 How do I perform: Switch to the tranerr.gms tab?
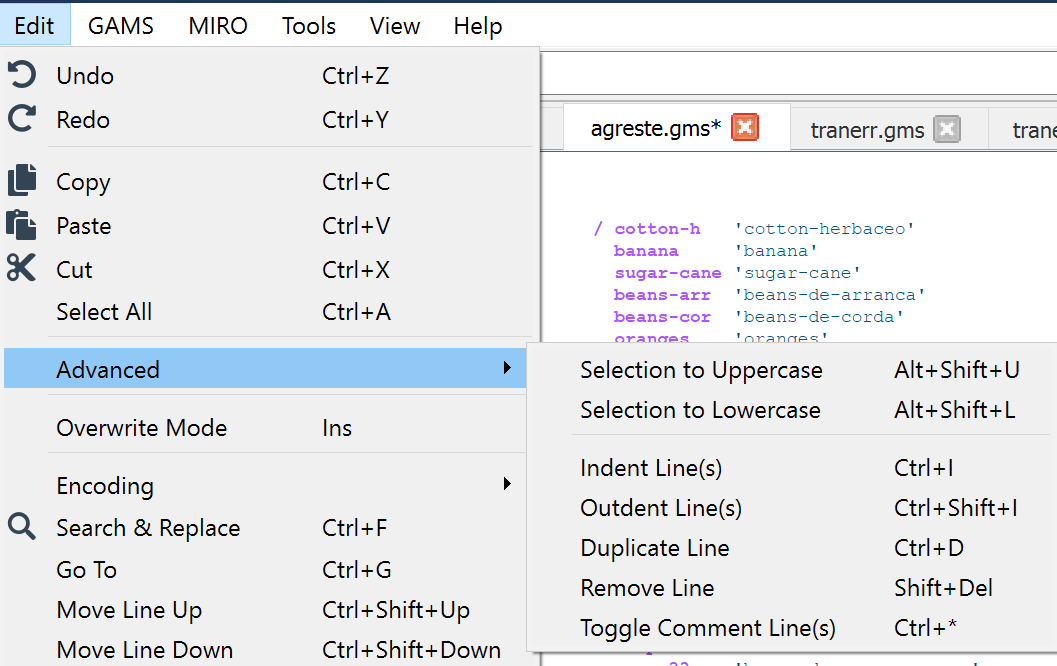(866, 130)
